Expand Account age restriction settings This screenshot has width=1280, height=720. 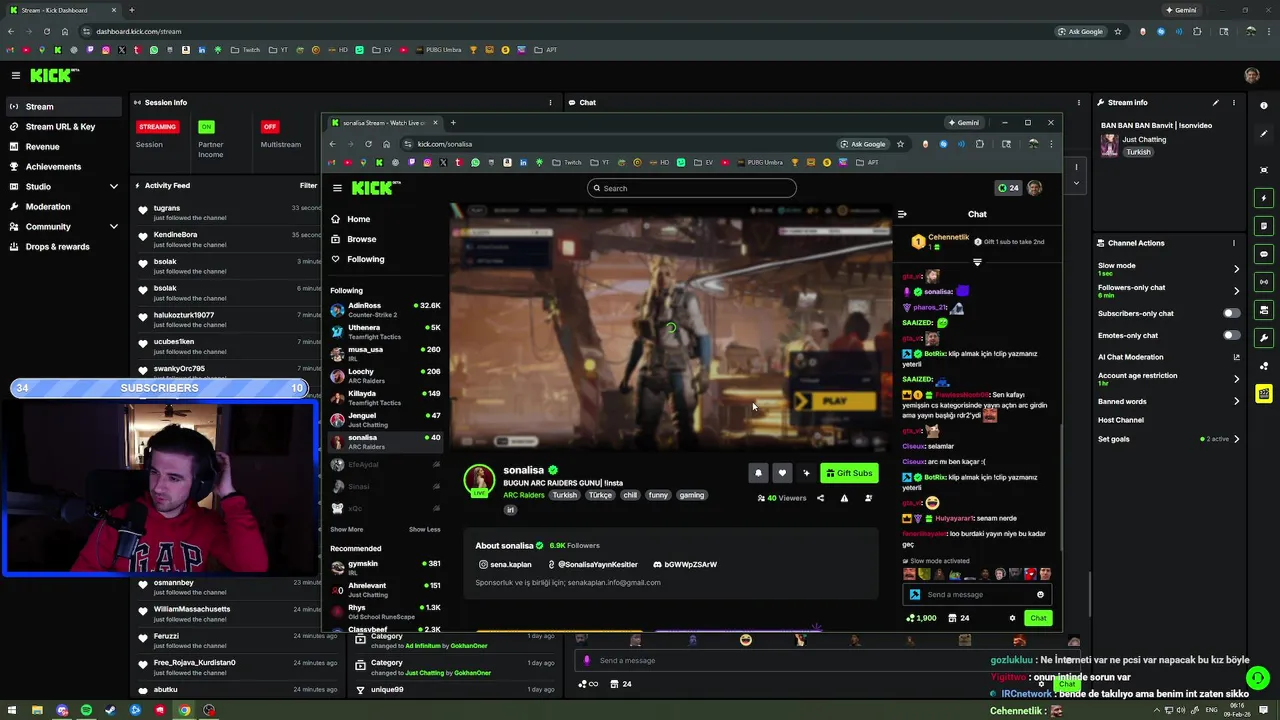pyautogui.click(x=1236, y=379)
